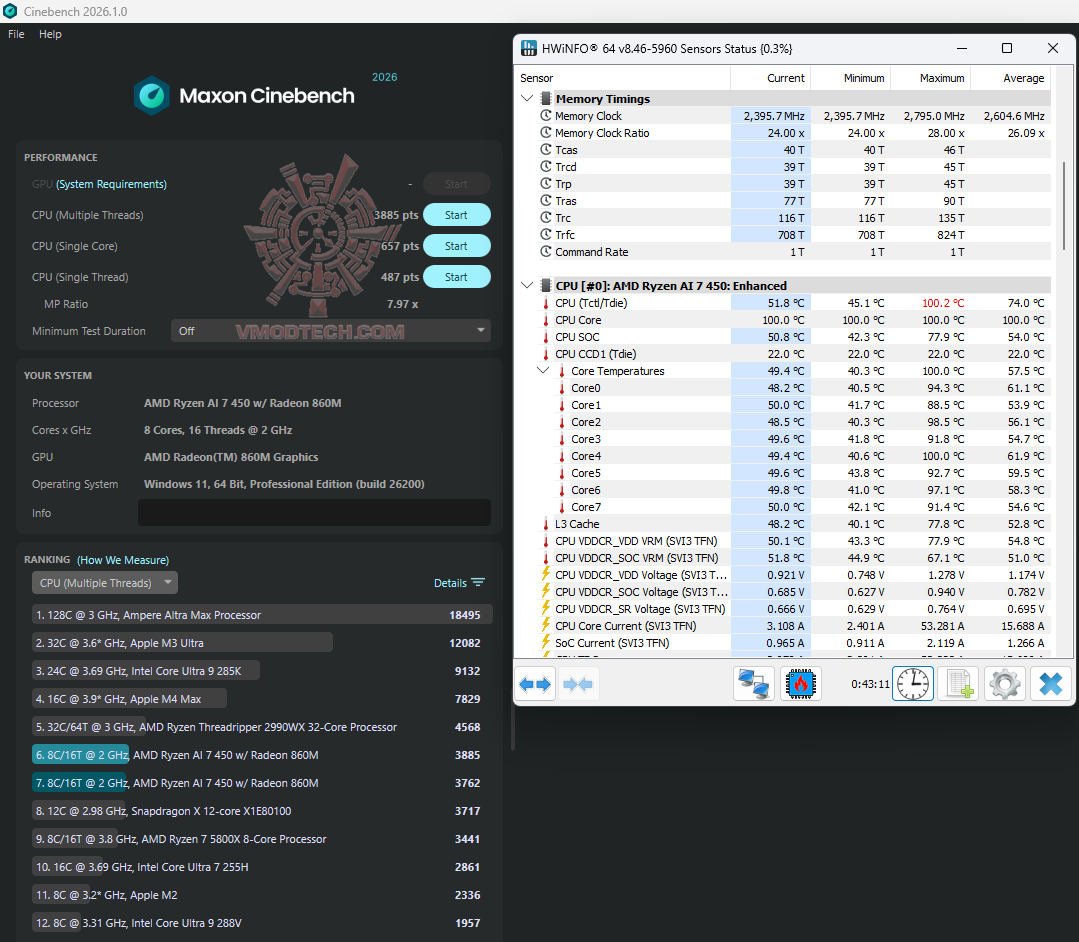This screenshot has height=942, width=1079.
Task: Click the HWiNFO app icon in its title bar
Action: click(528, 48)
